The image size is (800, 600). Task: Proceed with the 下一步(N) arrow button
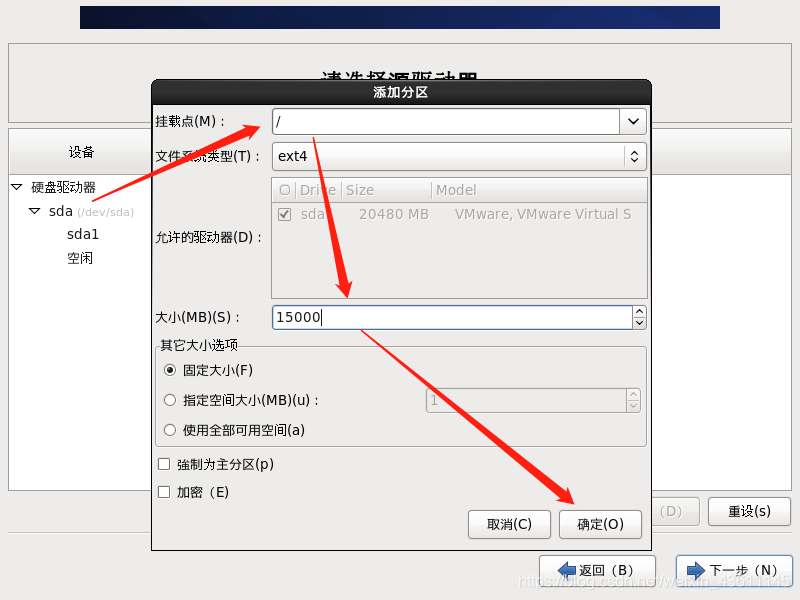734,569
